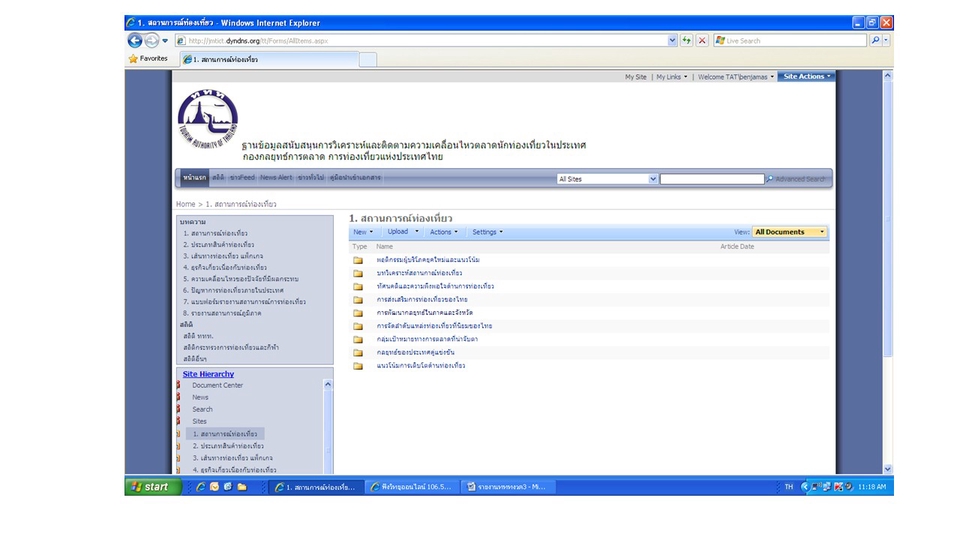The width and height of the screenshot is (960, 540).
Task: Switch to the Microsoft Word taskbar window
Action: 508,487
